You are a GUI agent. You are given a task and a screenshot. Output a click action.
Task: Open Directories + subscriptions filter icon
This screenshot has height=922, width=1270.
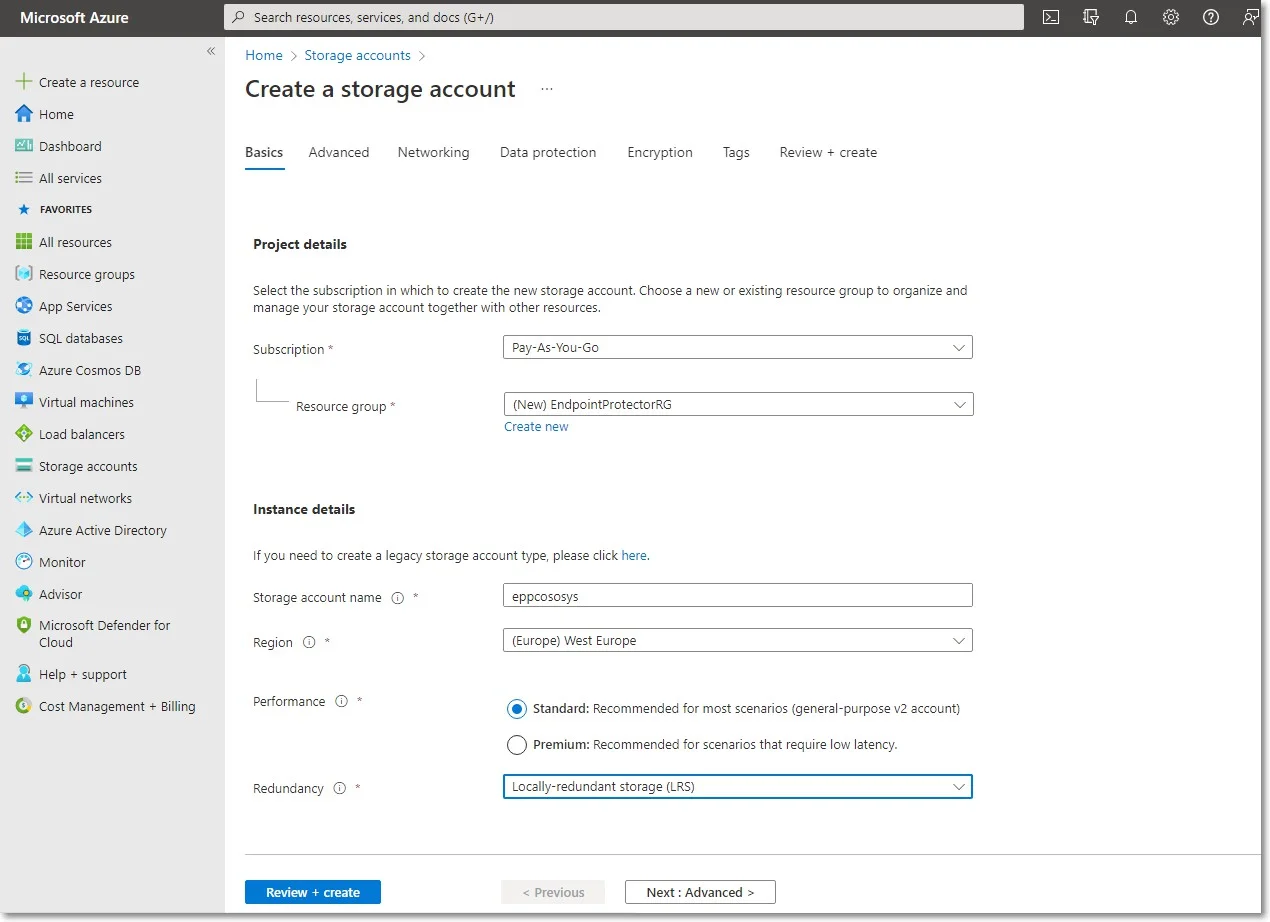[1091, 17]
